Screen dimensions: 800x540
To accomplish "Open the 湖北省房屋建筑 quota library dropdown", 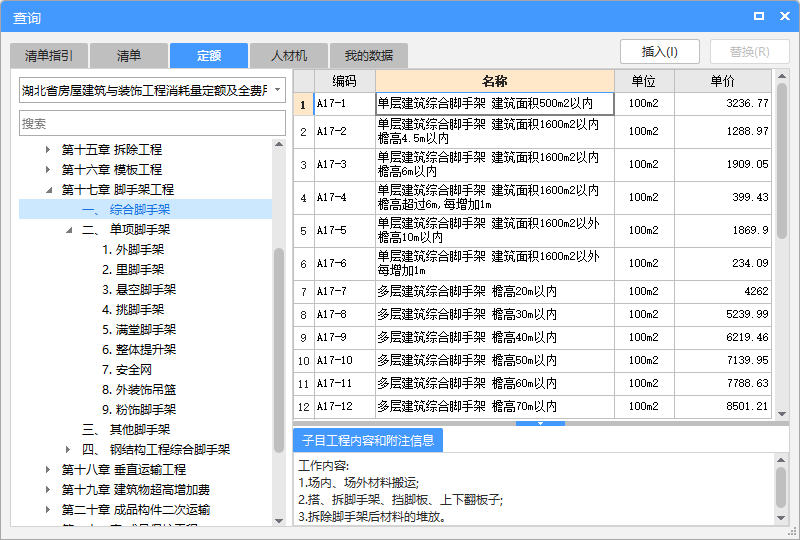I will pos(277,90).
